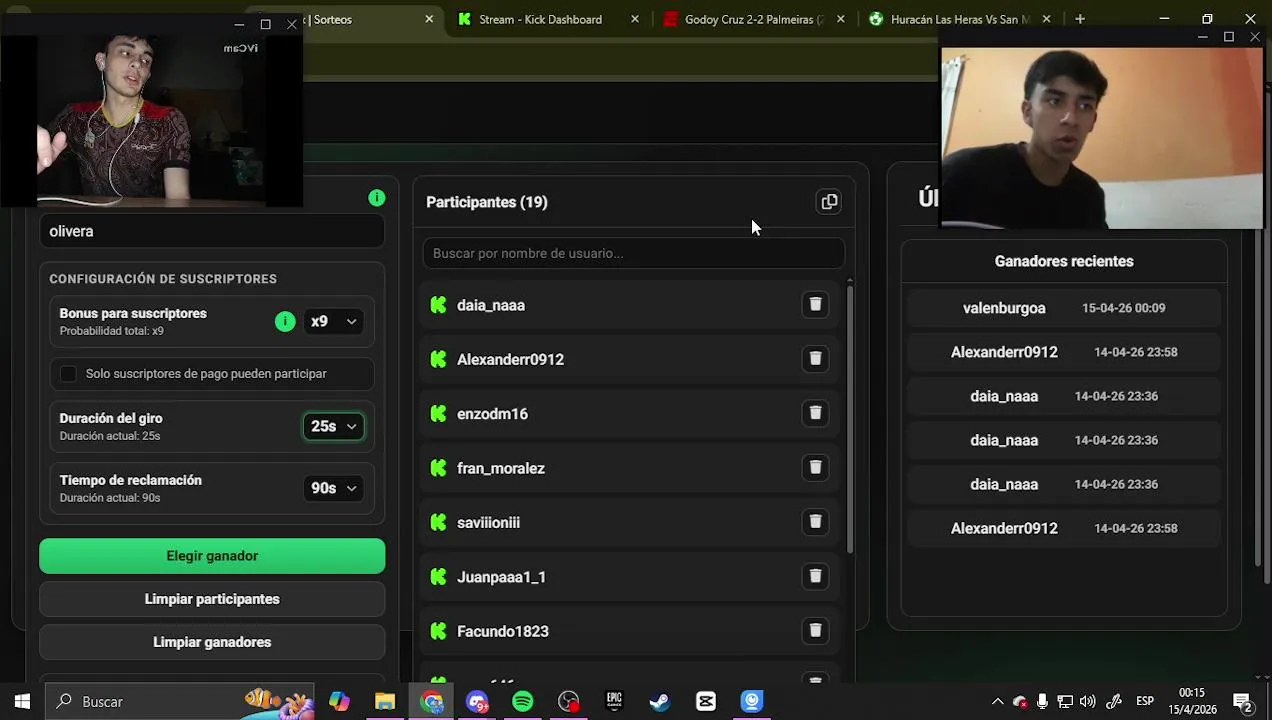Click the participants list scrollbar
Image resolution: width=1272 pixels, height=720 pixels.
click(850, 420)
